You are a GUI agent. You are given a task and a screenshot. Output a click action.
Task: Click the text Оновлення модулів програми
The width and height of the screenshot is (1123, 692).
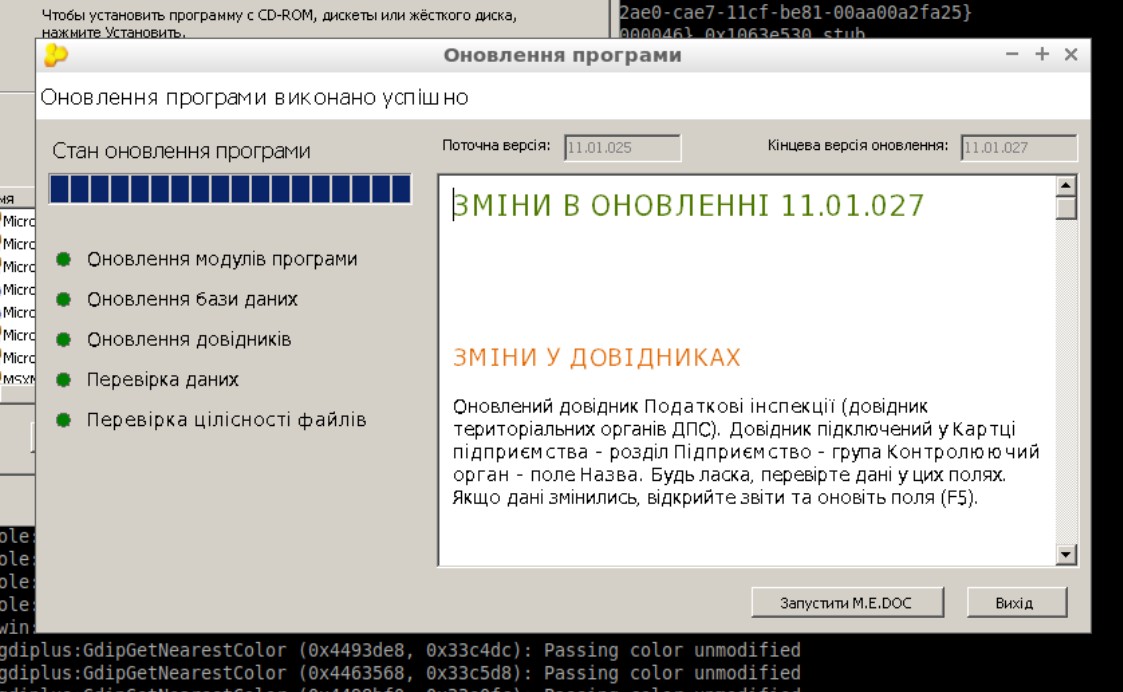point(222,259)
